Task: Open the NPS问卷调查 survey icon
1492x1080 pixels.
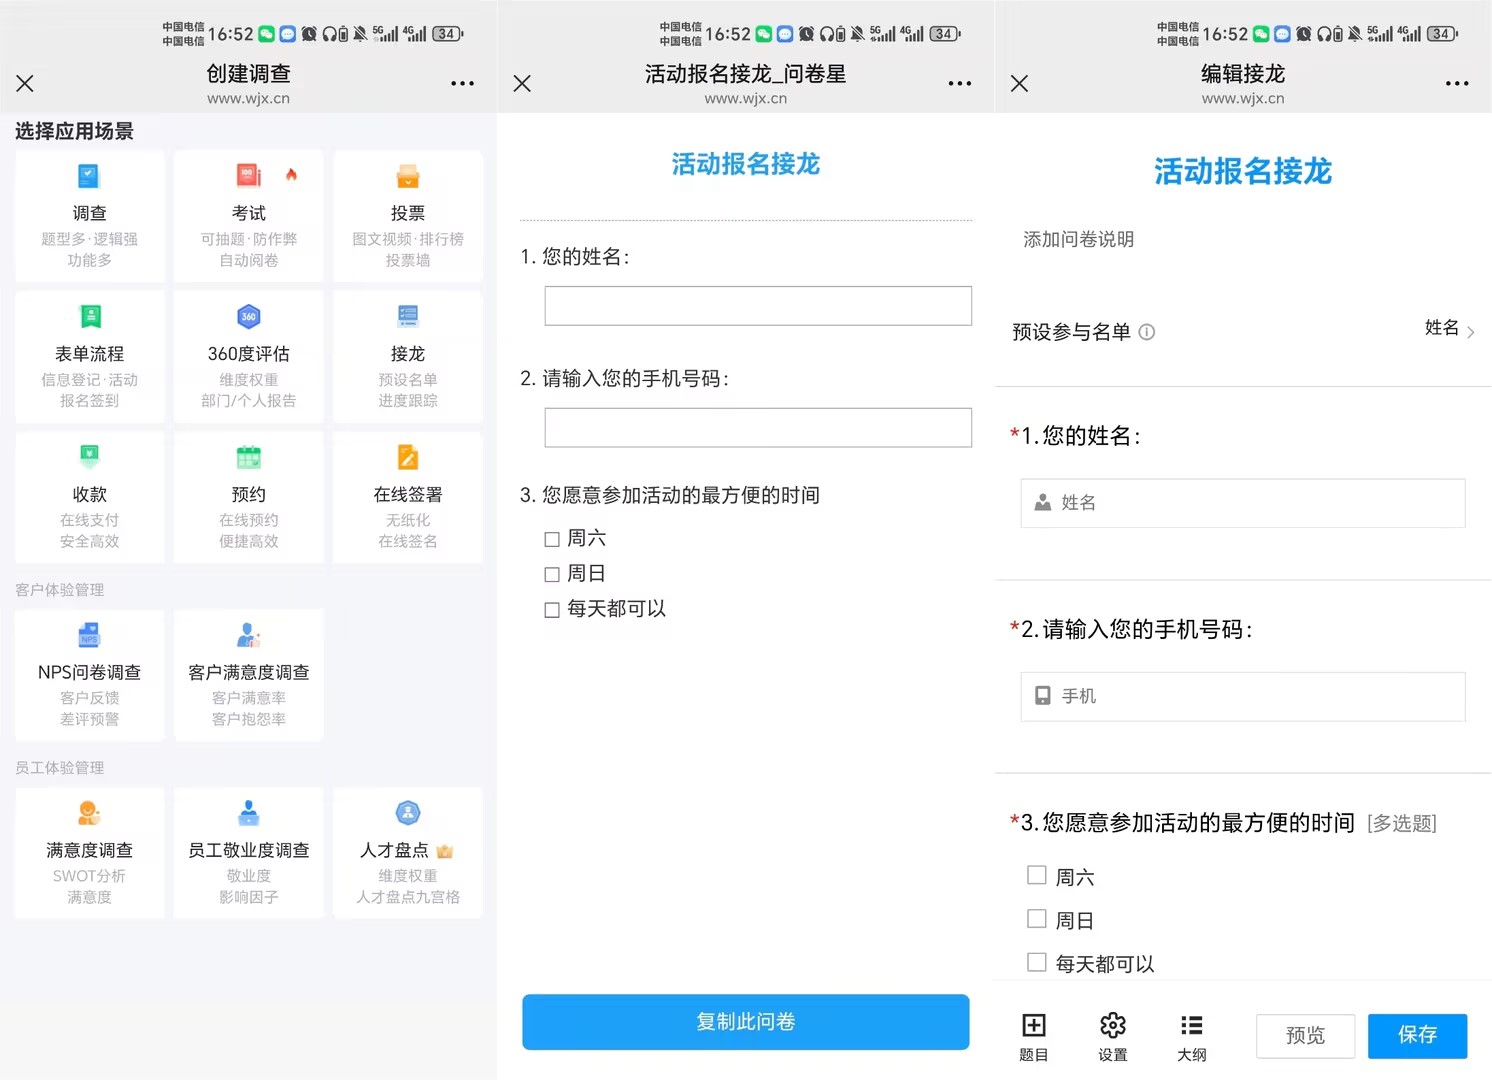Action: click(x=89, y=636)
